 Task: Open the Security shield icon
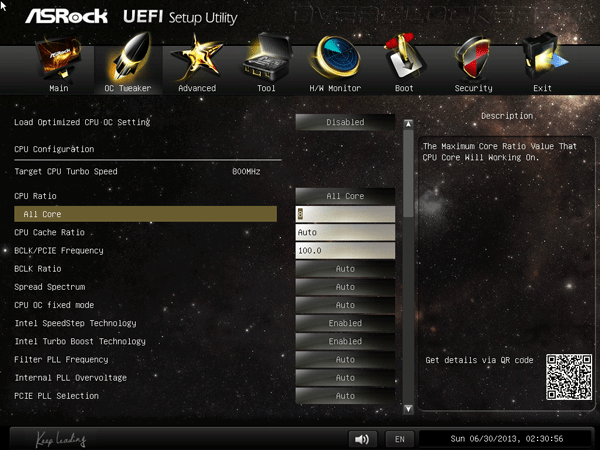(473, 58)
